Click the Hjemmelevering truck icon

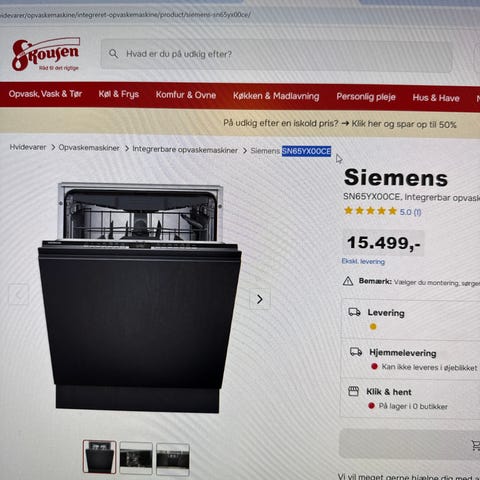[x=356, y=352]
